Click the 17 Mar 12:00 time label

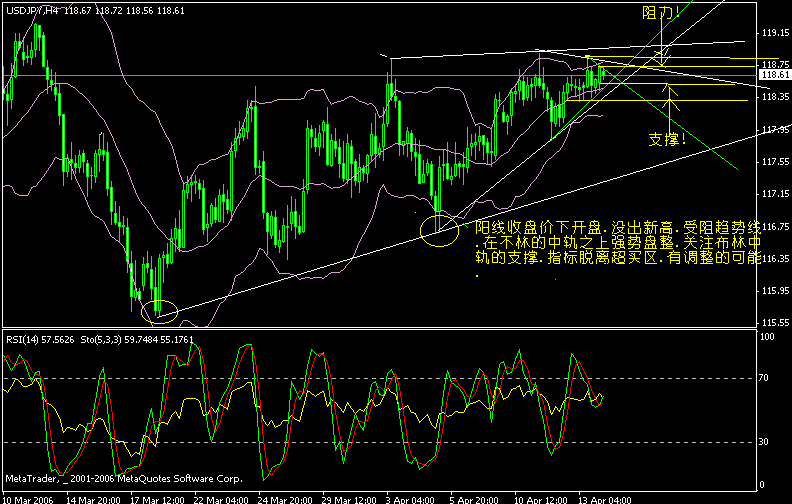(157, 499)
